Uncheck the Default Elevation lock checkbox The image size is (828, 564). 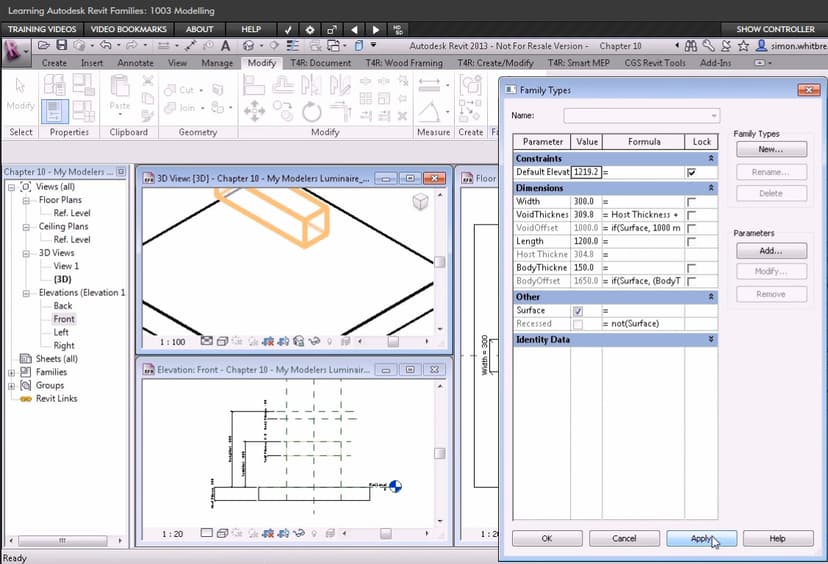(x=691, y=172)
